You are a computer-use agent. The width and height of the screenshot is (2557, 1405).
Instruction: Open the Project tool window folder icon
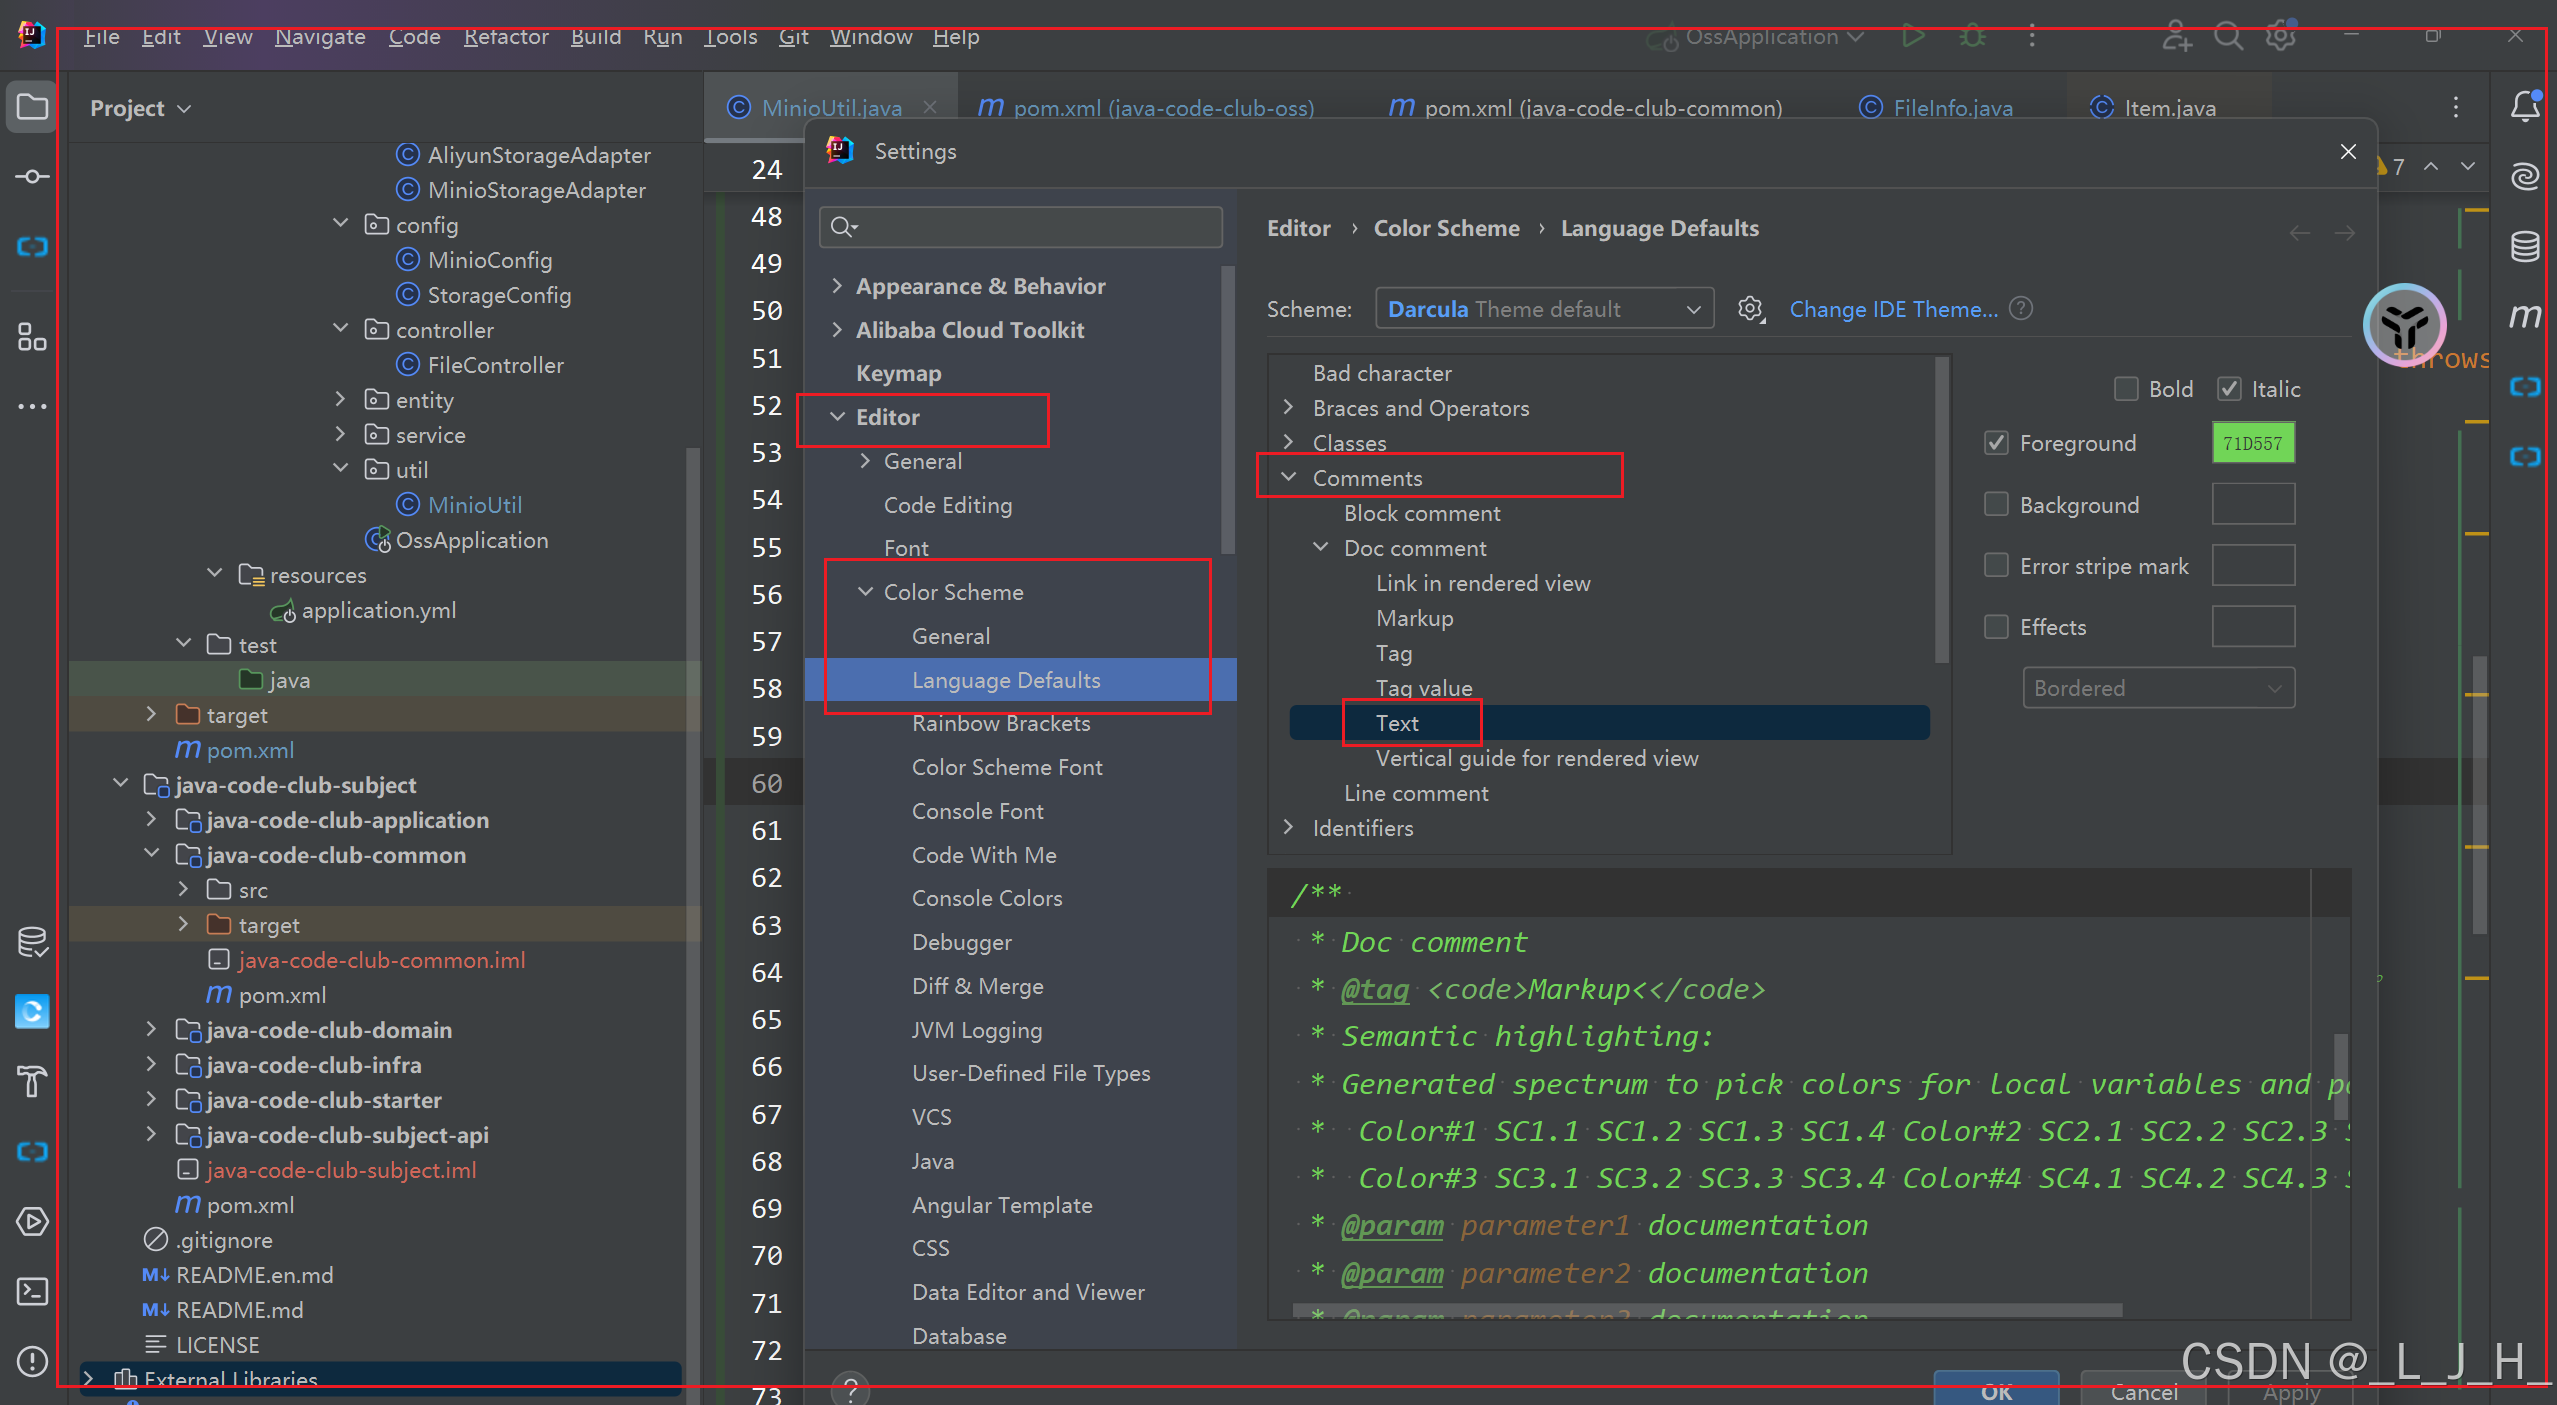pyautogui.click(x=32, y=107)
